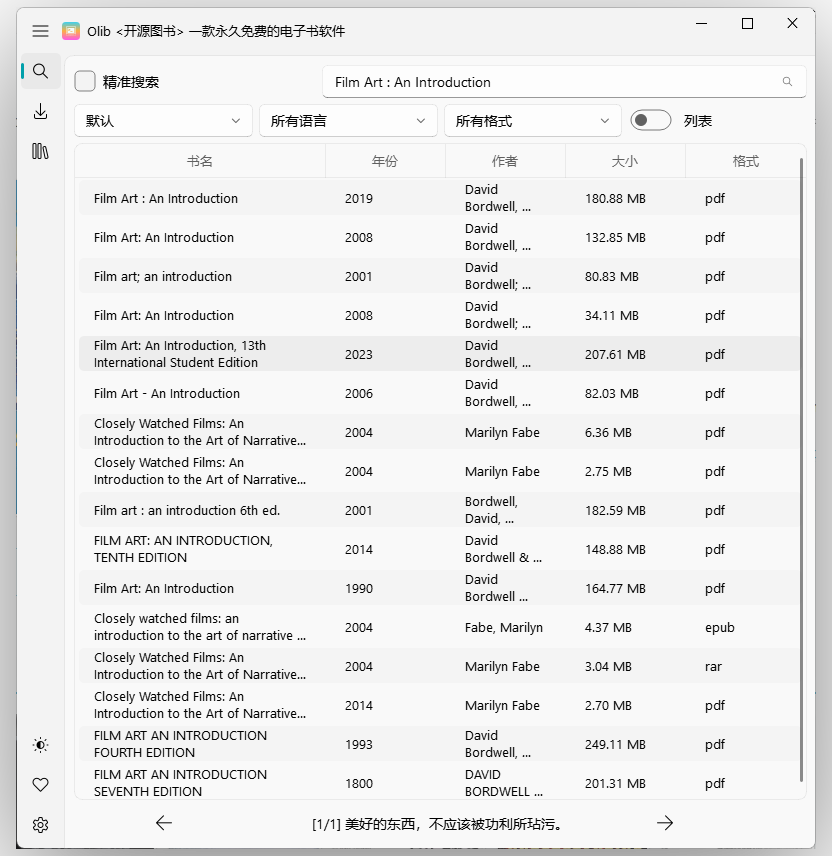Maximize the Olib window
The height and width of the screenshot is (856, 832).
(747, 23)
